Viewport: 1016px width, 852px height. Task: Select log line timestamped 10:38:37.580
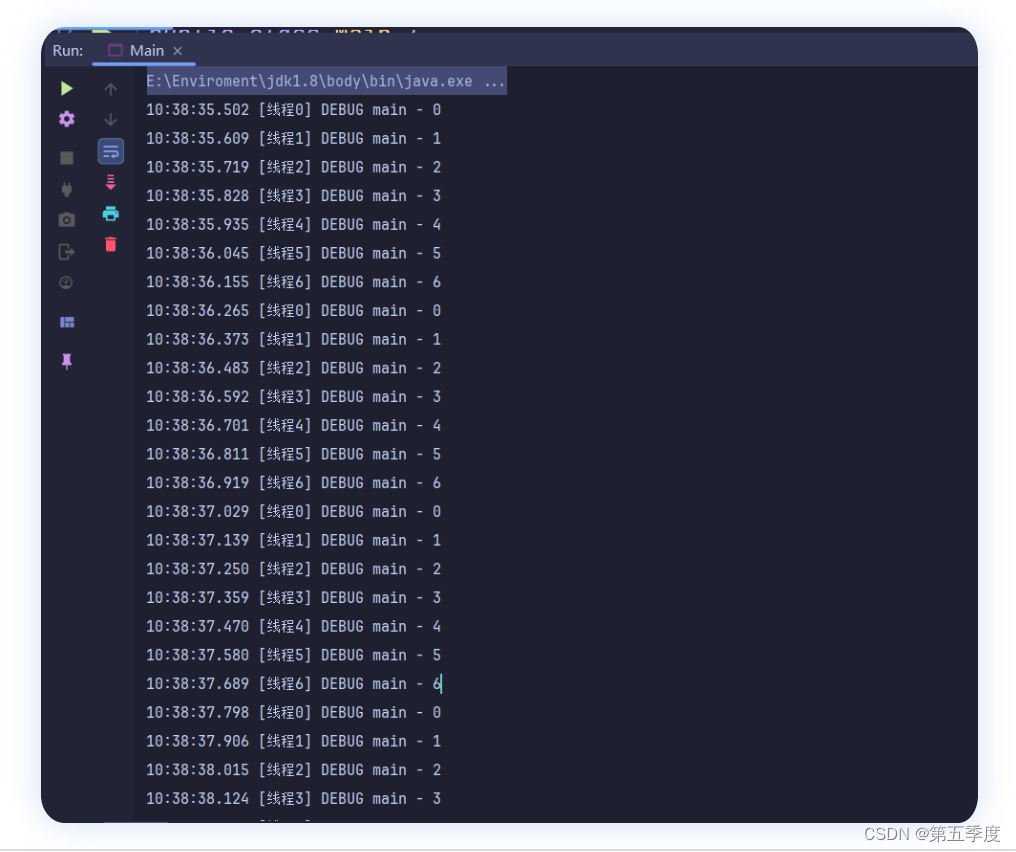click(x=294, y=655)
